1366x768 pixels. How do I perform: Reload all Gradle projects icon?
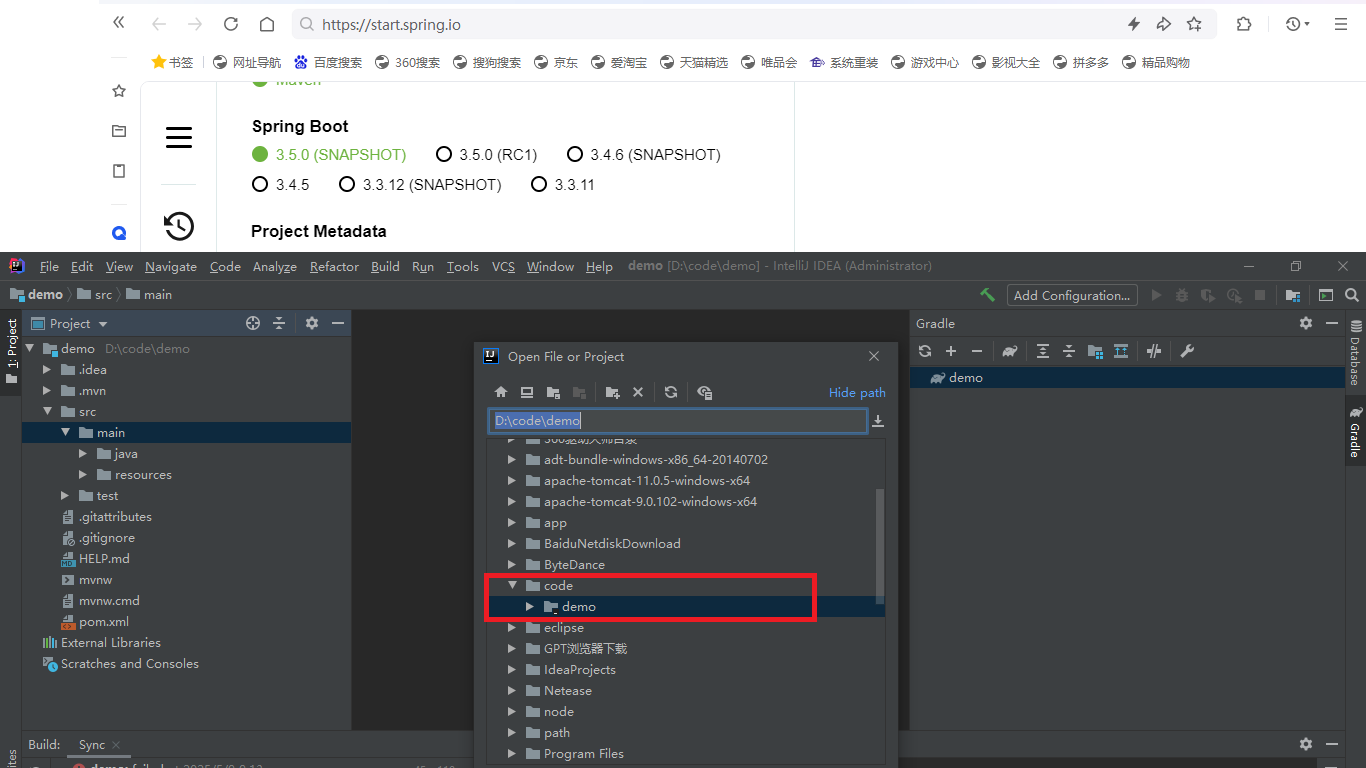(925, 351)
